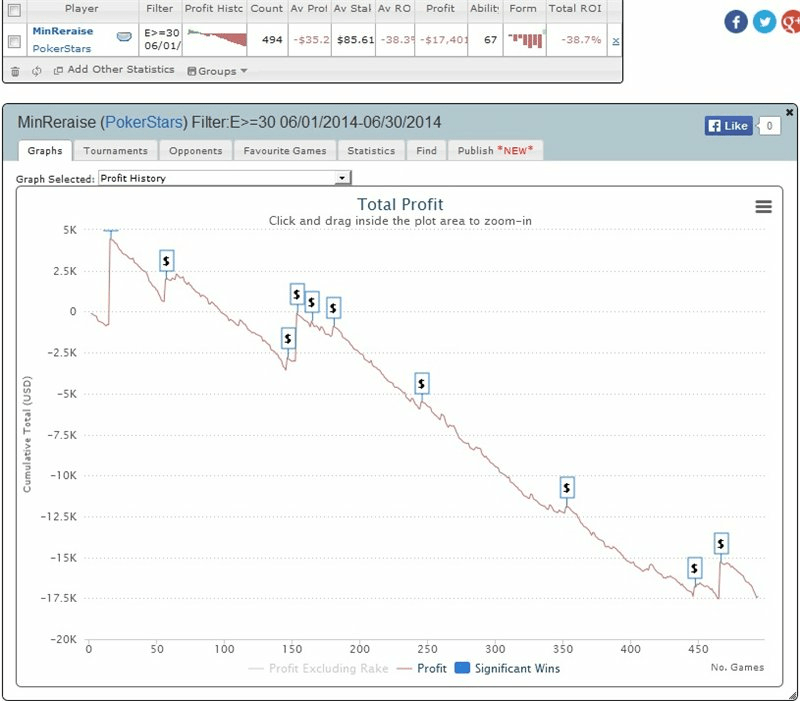
Task: Click the Av Stake value $85.61
Action: [355, 40]
